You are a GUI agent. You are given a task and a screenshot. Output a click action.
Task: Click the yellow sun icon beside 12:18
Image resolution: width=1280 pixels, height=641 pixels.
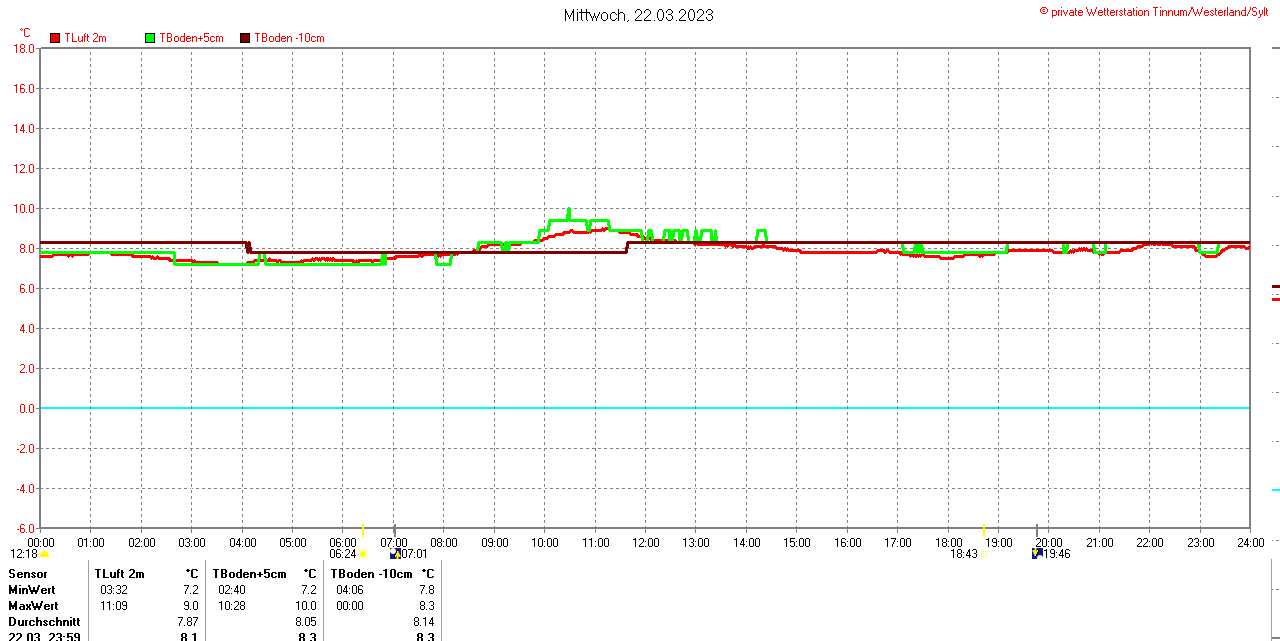coord(44,554)
